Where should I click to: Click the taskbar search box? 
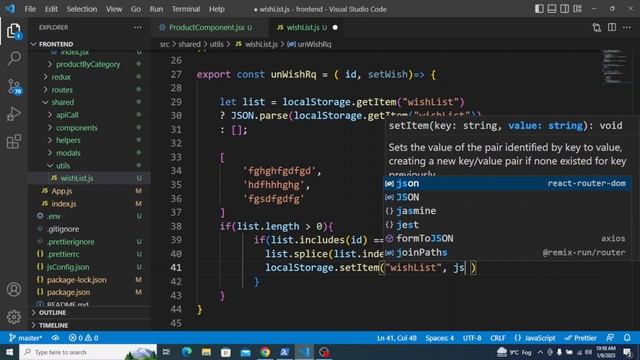pyautogui.click(x=88, y=352)
